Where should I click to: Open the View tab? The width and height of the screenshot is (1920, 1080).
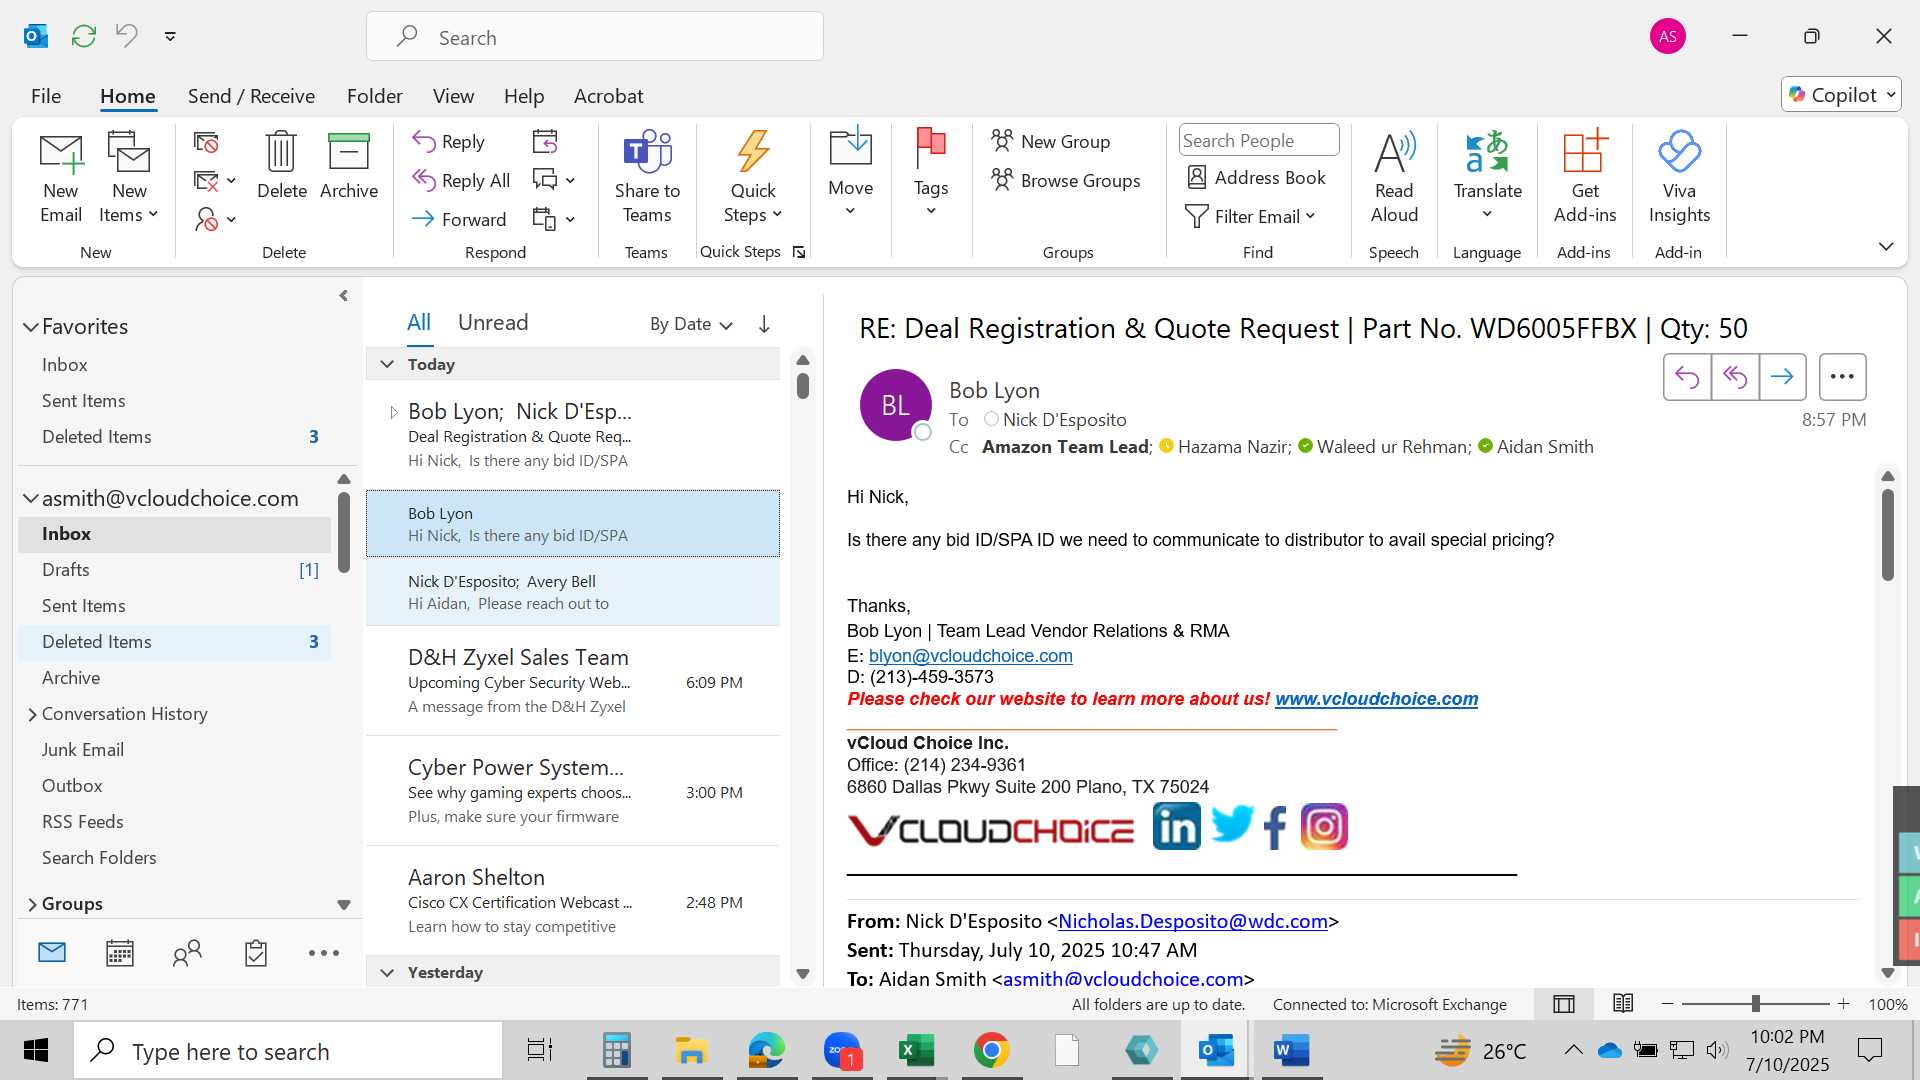(453, 96)
